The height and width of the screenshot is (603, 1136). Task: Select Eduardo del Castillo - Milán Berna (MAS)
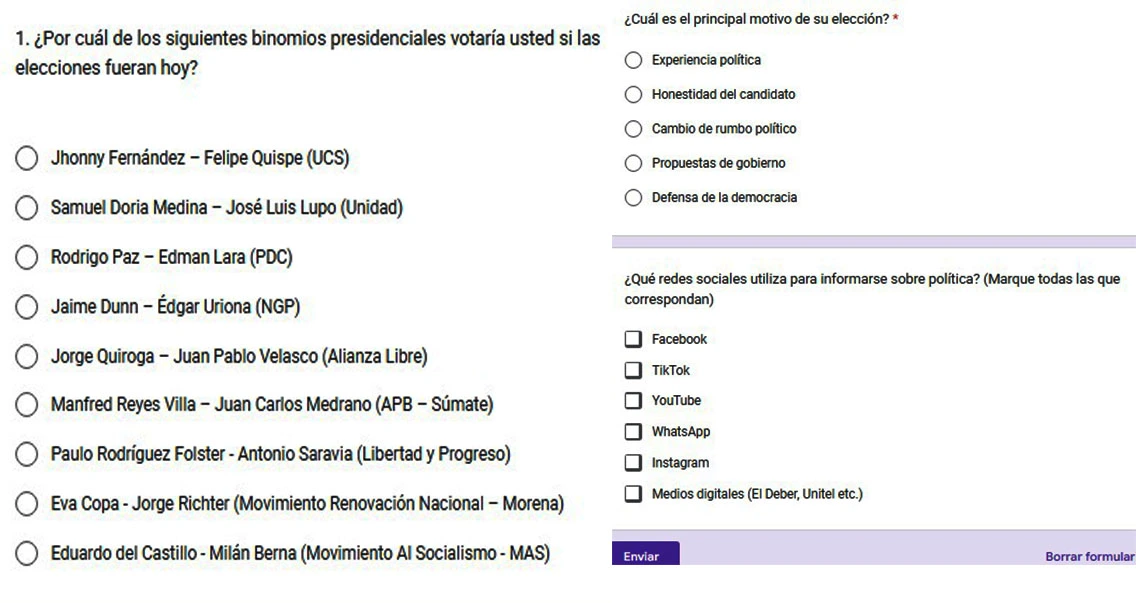27,554
